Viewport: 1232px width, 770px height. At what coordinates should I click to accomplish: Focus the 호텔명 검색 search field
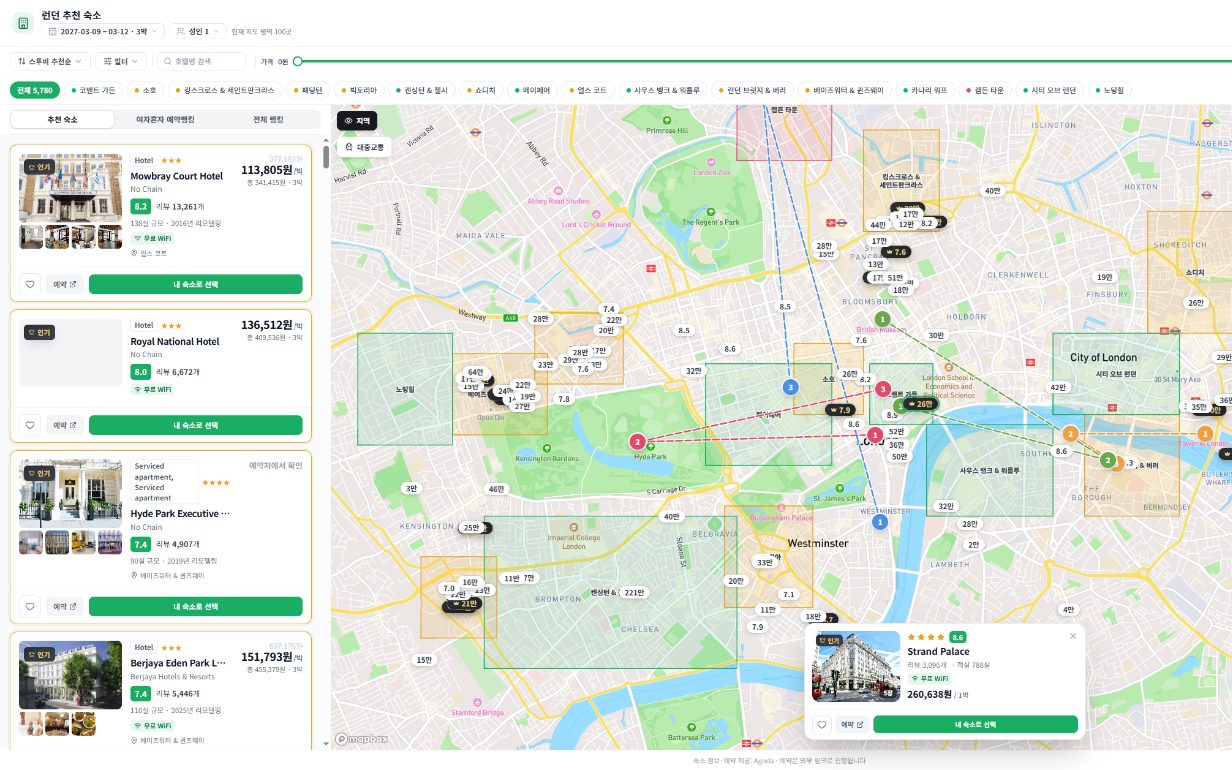(x=201, y=61)
